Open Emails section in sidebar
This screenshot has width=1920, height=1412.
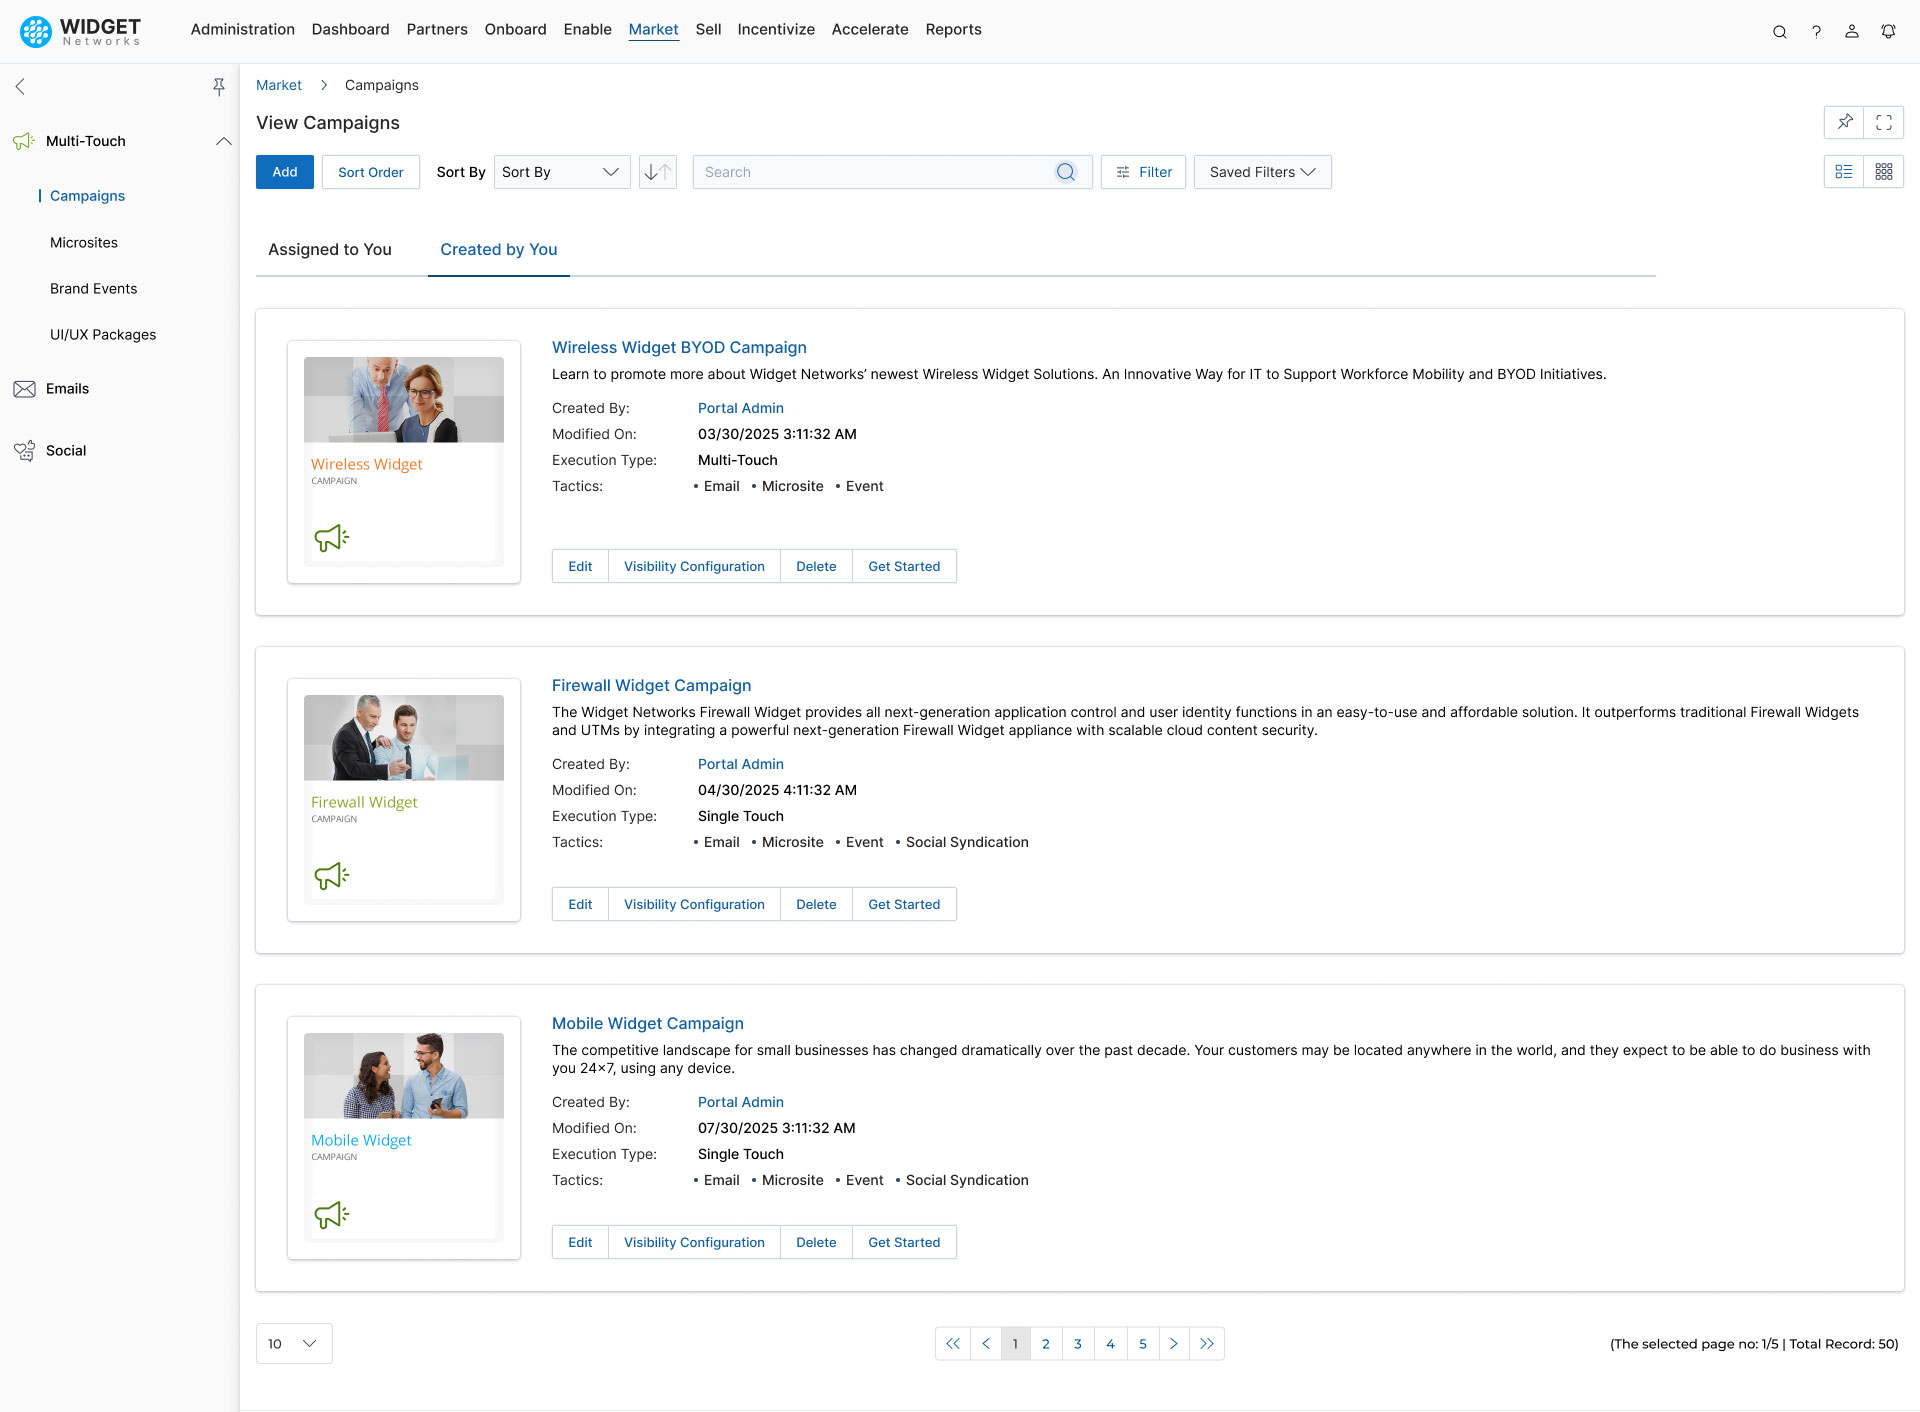67,388
